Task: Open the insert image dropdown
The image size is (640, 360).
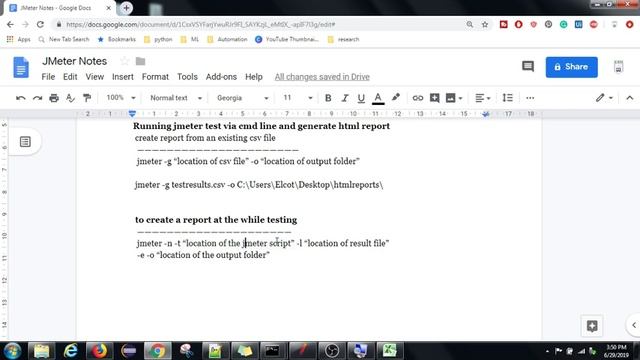Action: point(454,98)
